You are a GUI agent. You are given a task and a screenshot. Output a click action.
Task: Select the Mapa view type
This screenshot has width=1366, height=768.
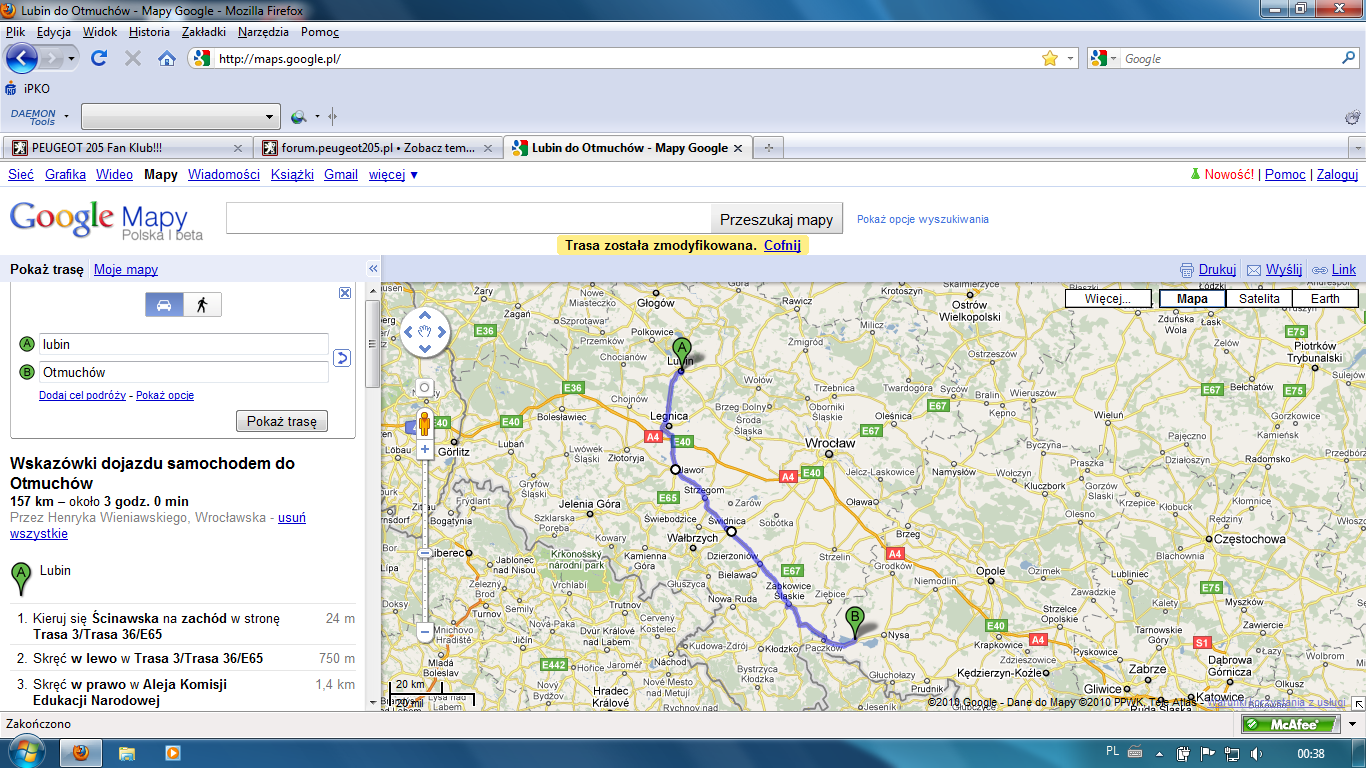1192,299
